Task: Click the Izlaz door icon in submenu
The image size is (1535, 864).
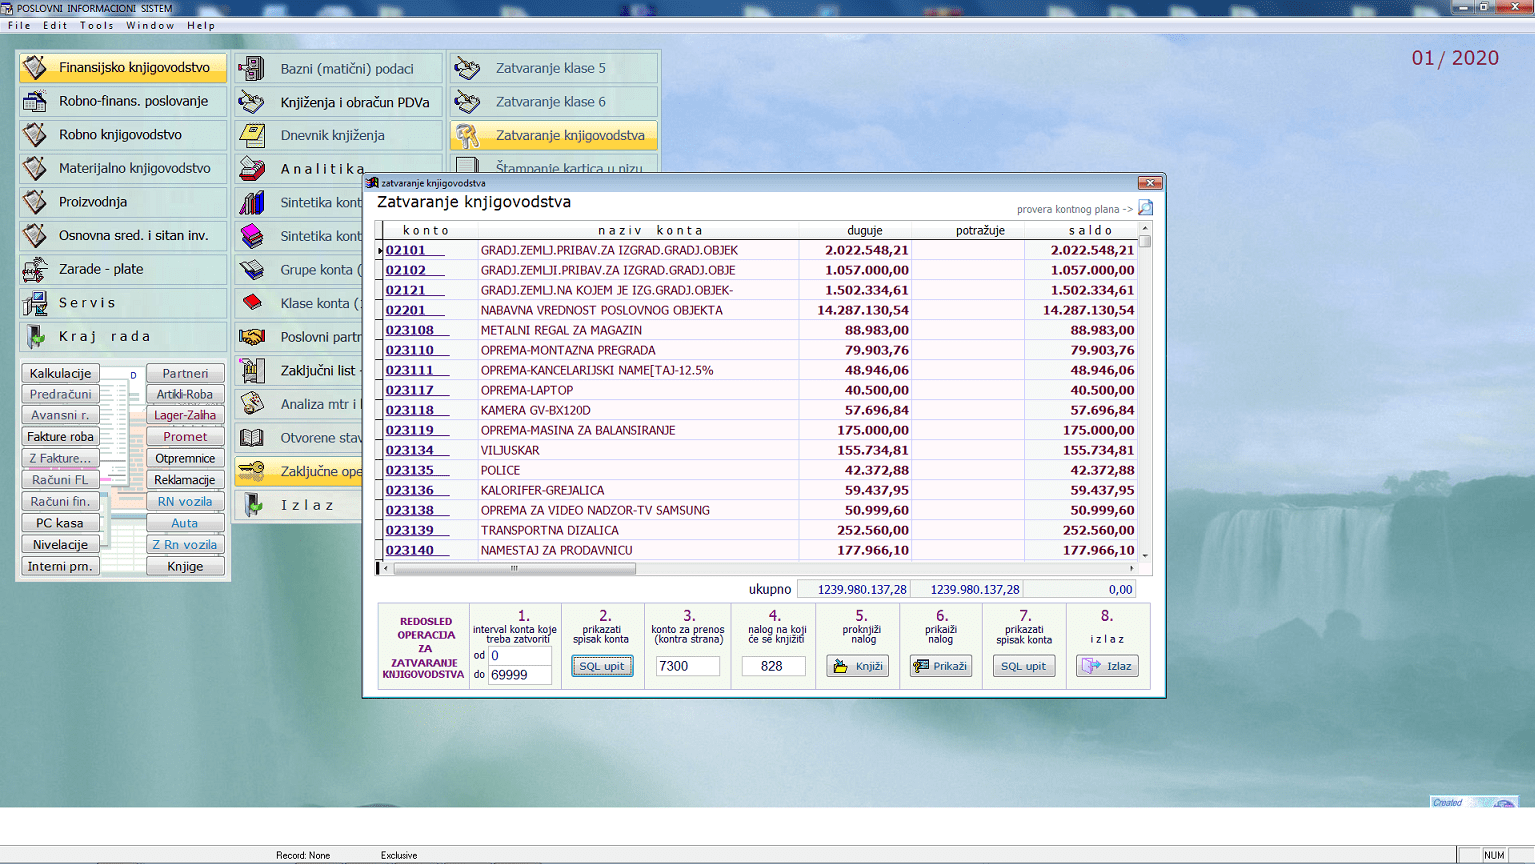Action: tap(252, 505)
